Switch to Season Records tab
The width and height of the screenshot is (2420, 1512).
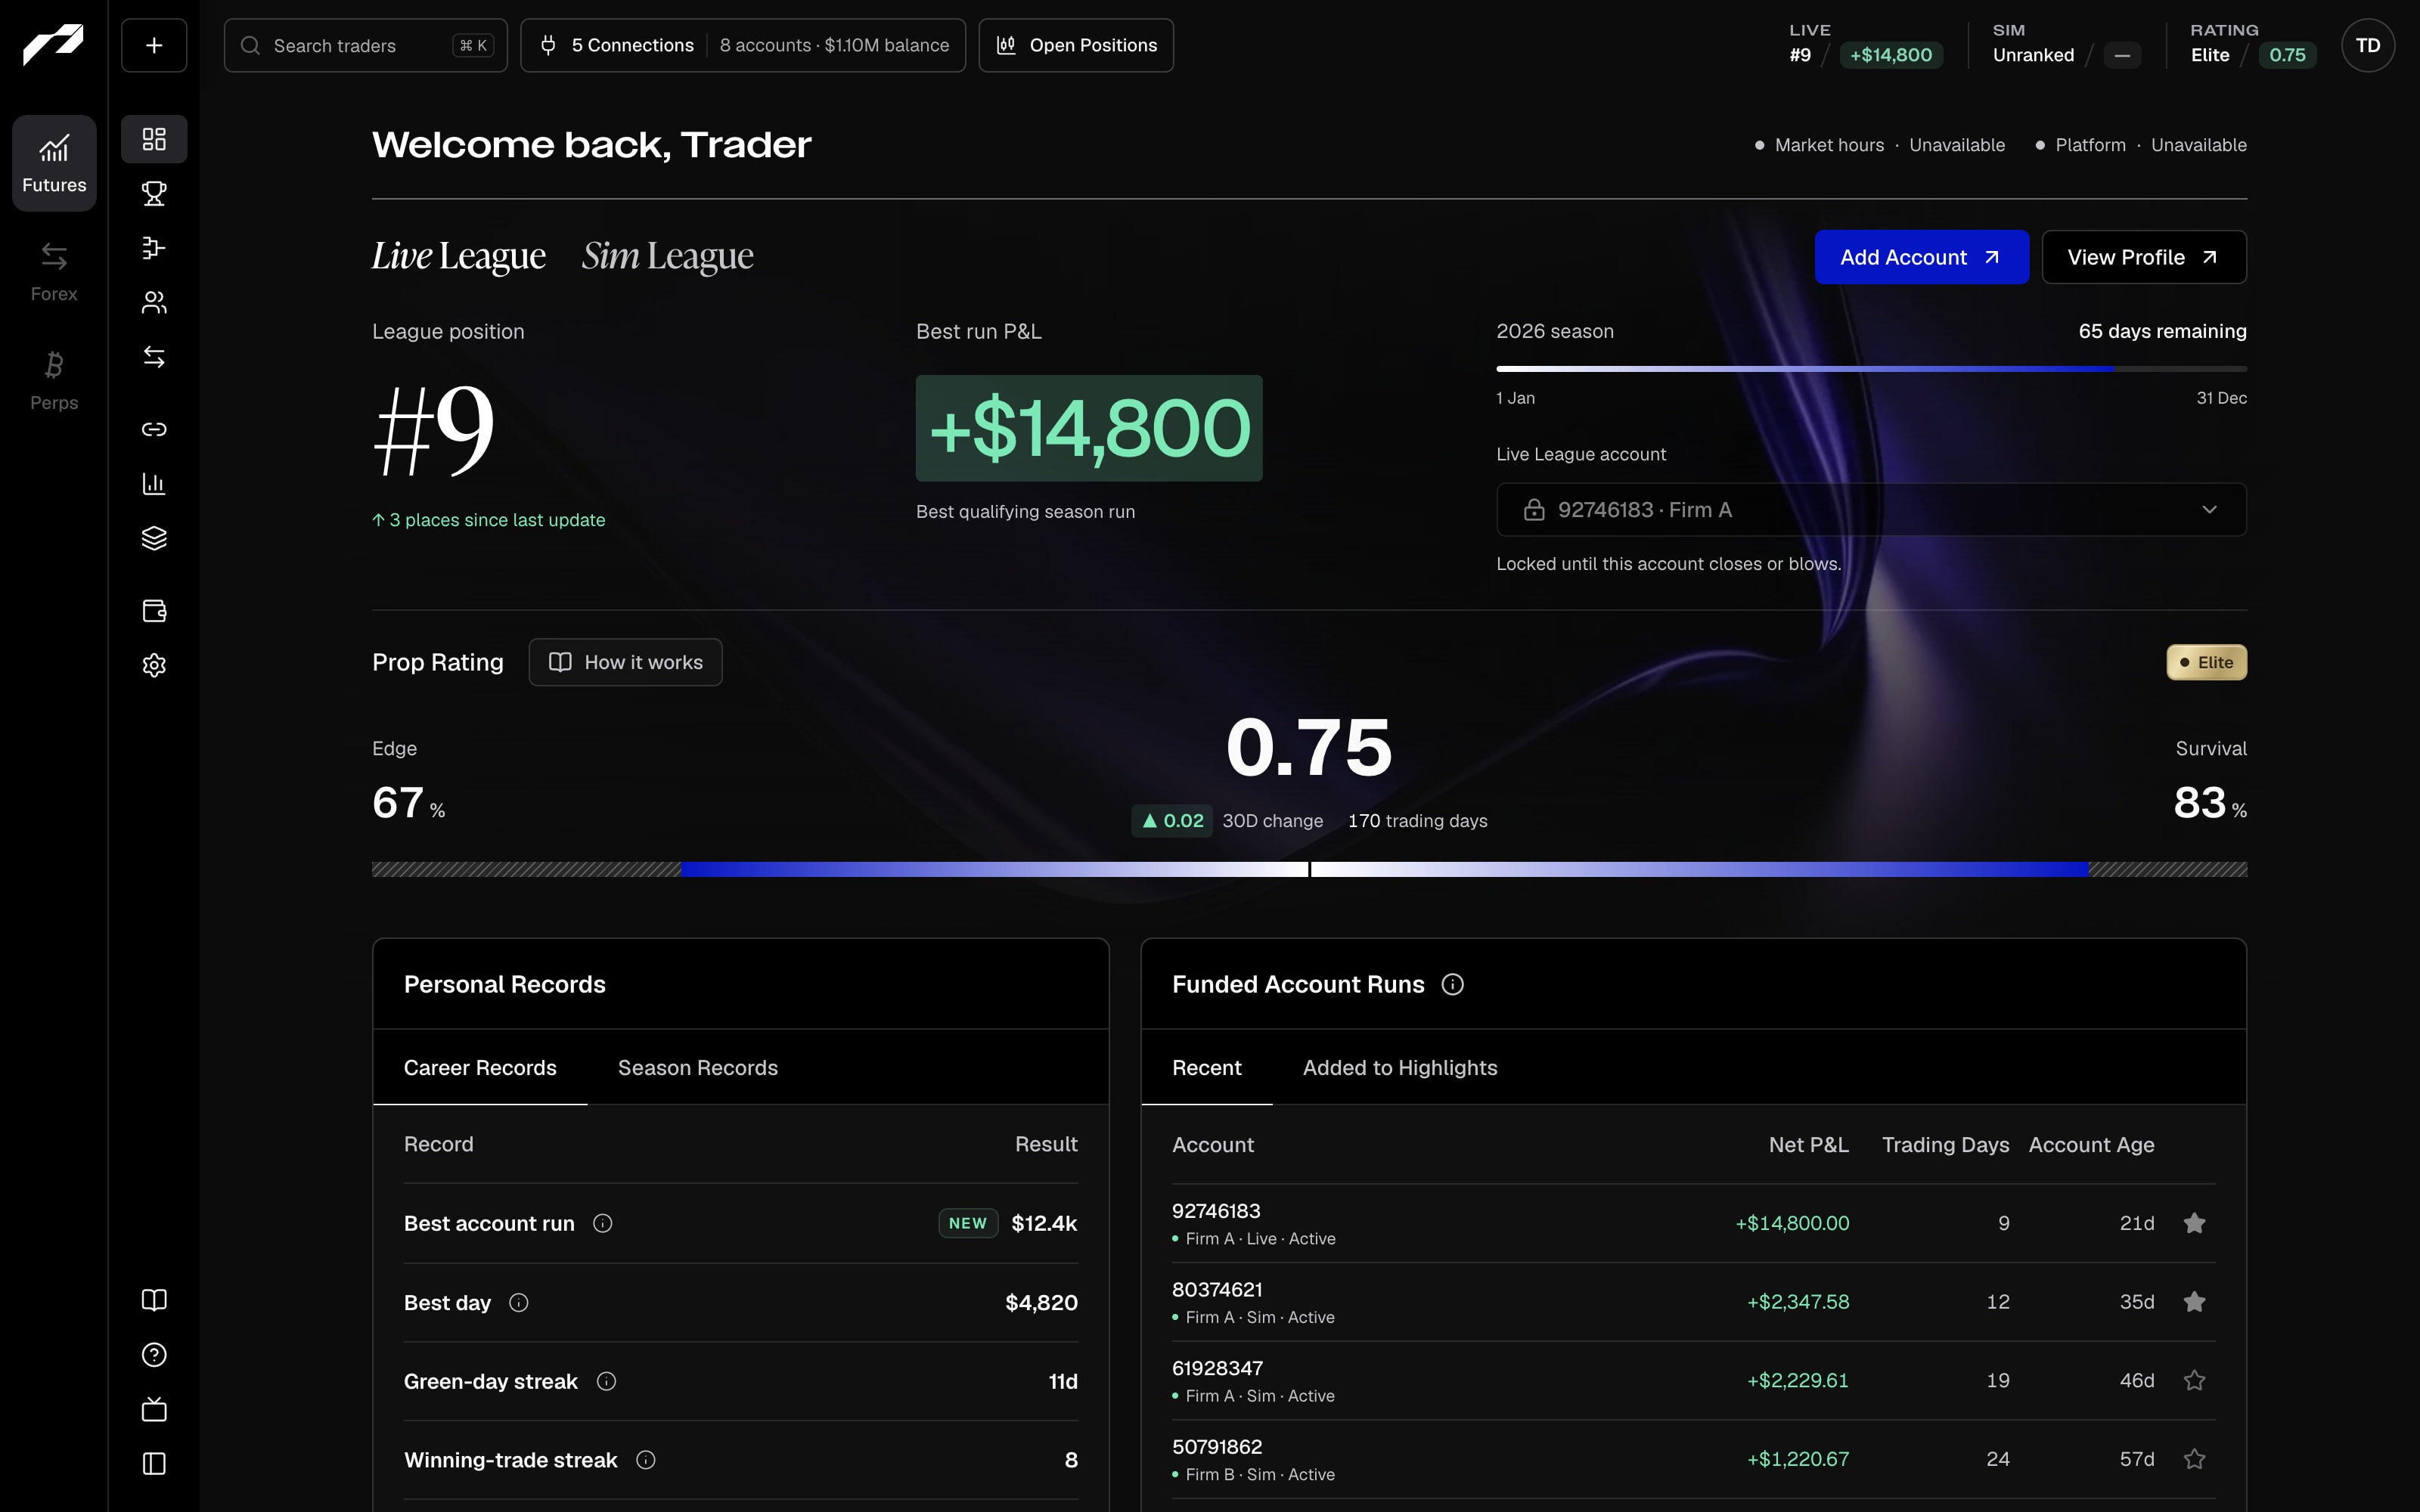tap(698, 1068)
